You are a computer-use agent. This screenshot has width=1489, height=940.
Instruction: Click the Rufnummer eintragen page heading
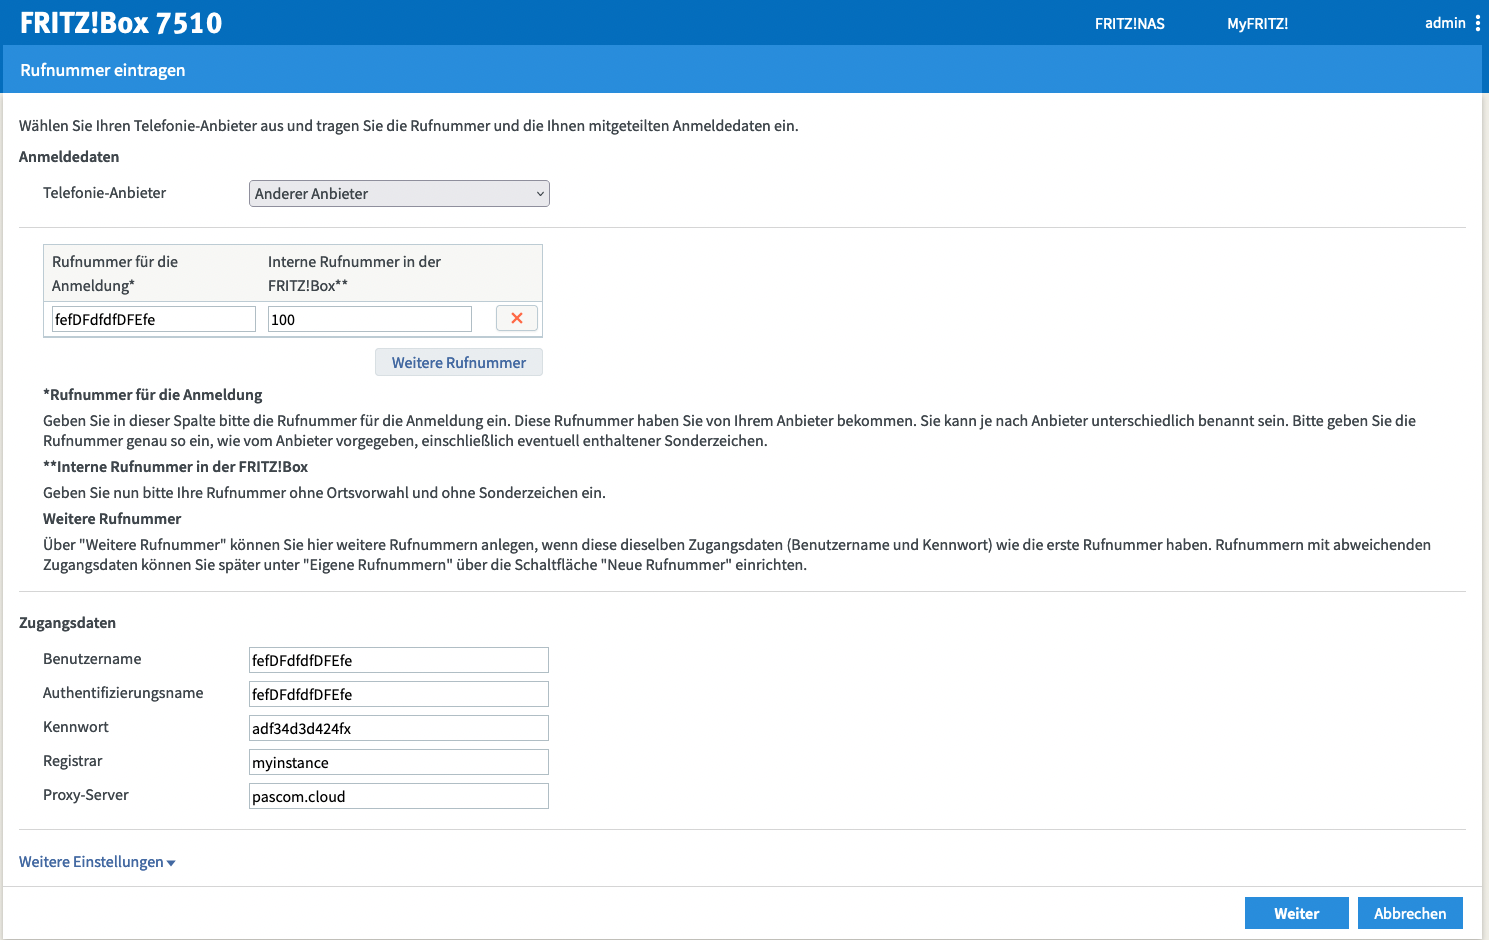click(x=103, y=70)
